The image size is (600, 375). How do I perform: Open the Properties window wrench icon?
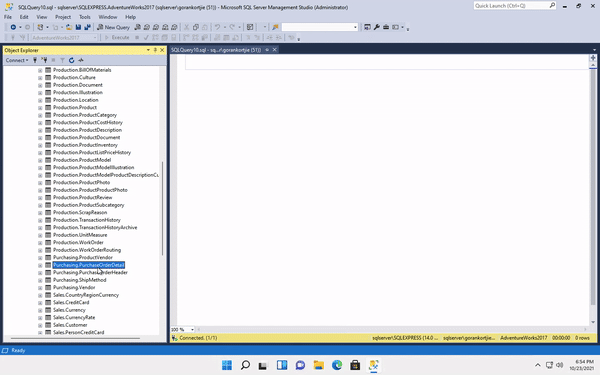pyautogui.click(x=377, y=27)
